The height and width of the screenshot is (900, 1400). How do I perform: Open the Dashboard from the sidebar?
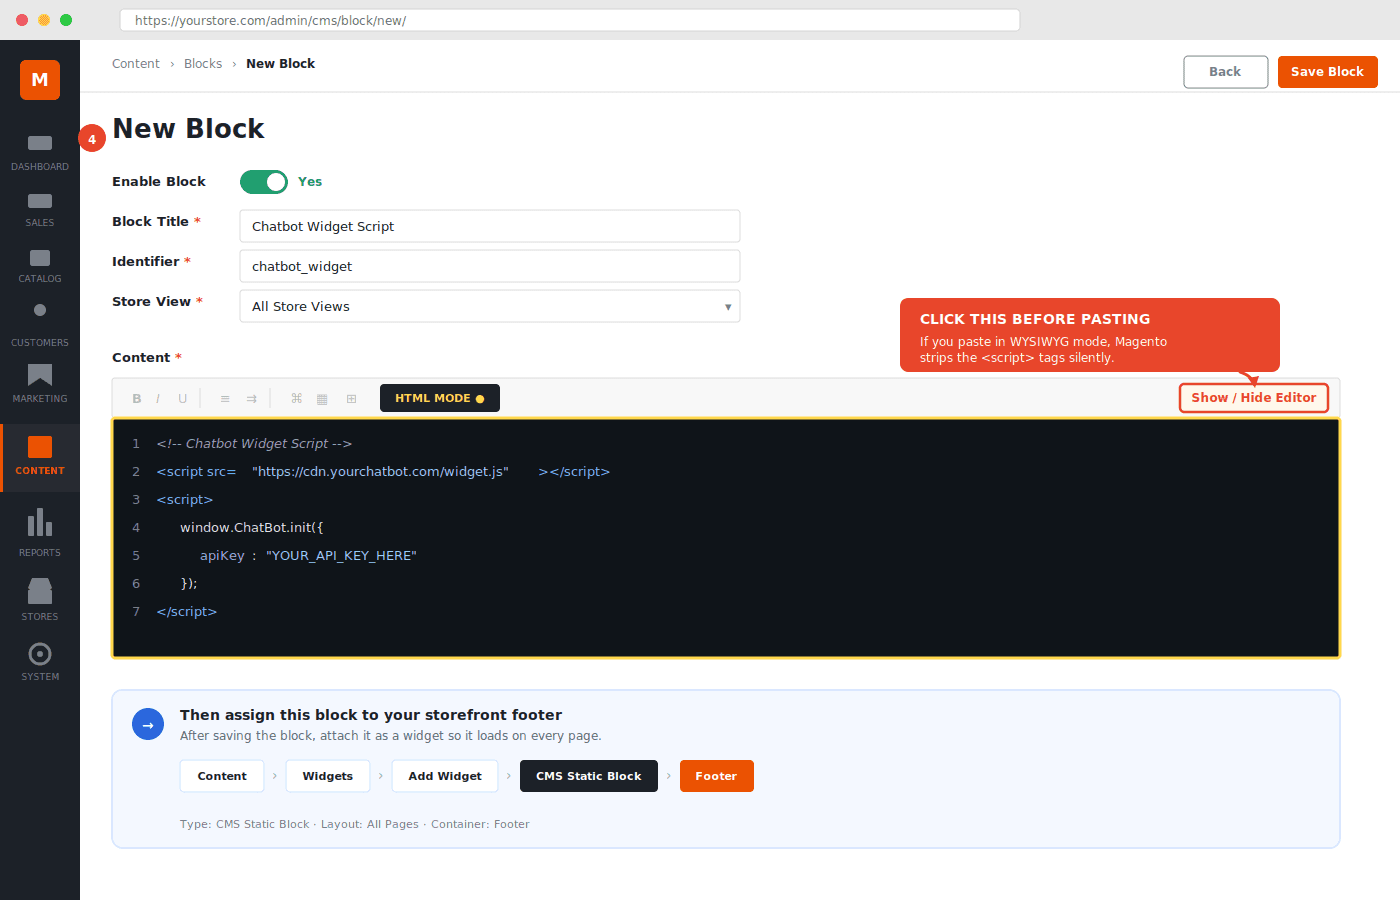coord(39,152)
